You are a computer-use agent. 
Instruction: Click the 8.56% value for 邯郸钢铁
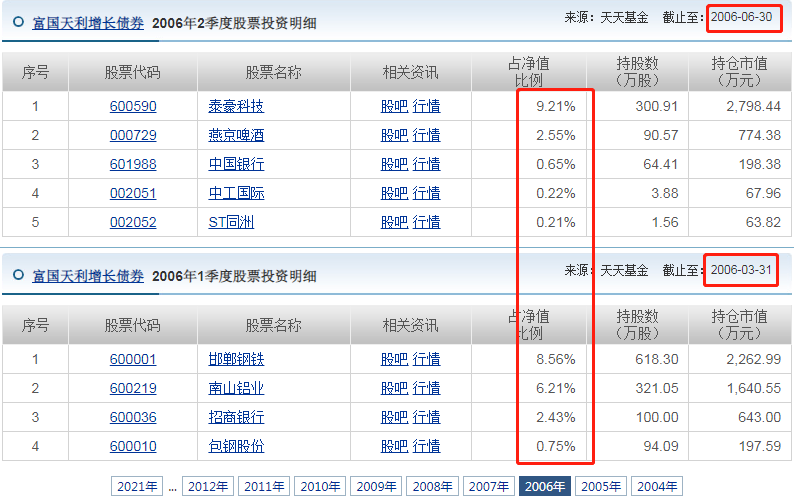[x=555, y=359]
